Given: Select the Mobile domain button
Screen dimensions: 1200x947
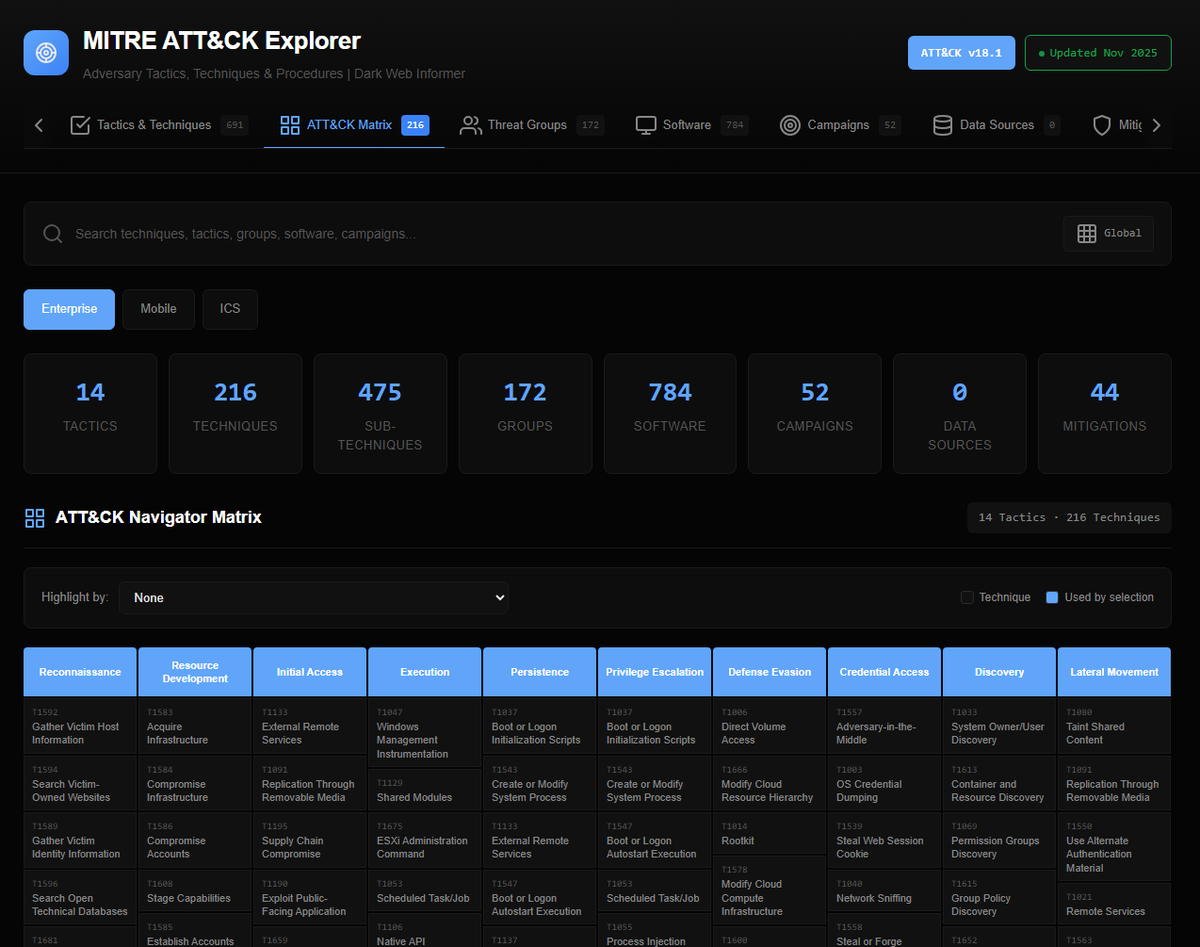Looking at the screenshot, I should click(x=158, y=309).
